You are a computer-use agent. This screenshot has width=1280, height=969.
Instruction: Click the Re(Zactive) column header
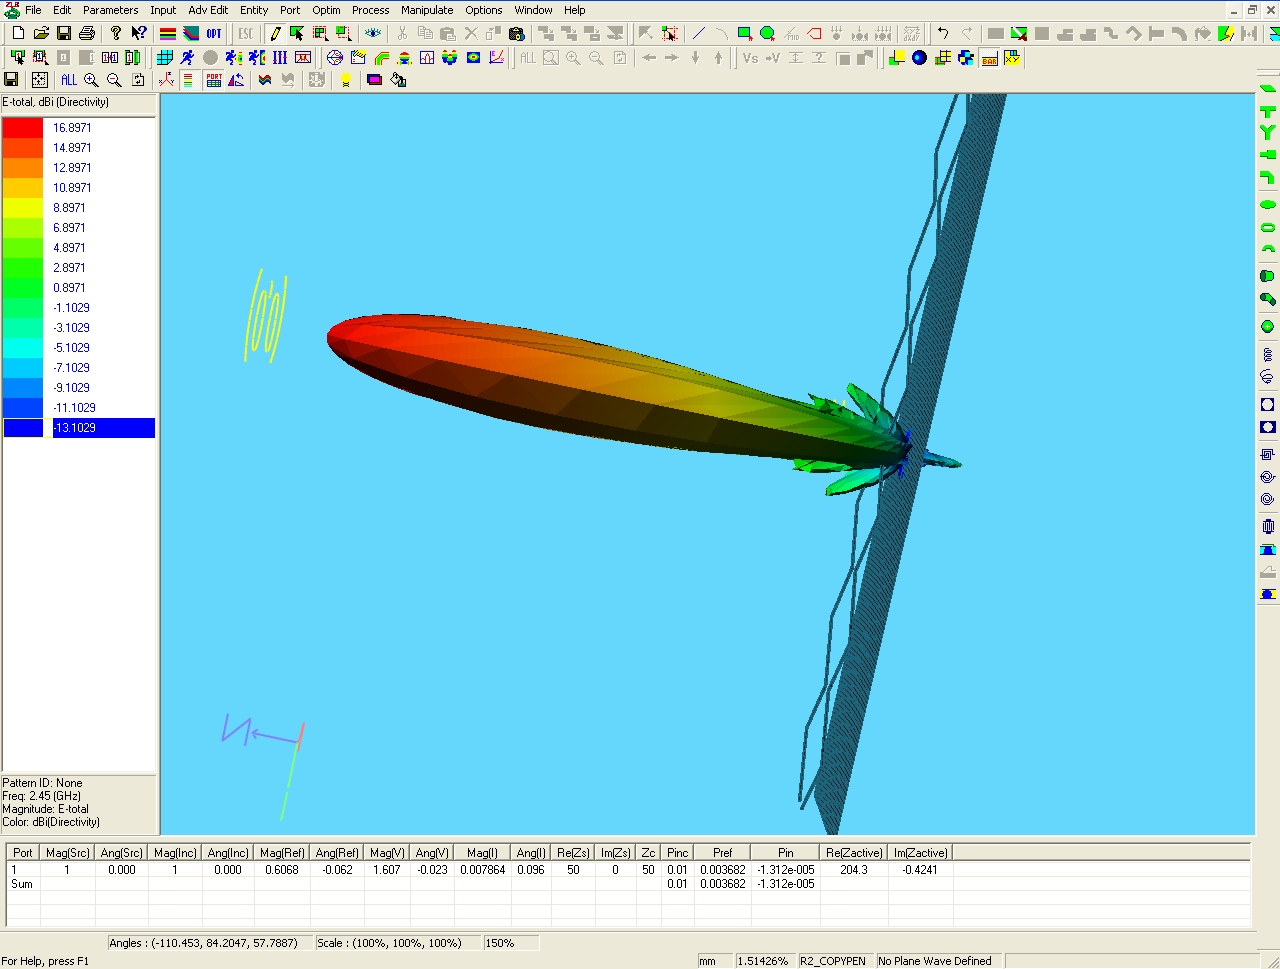(854, 853)
